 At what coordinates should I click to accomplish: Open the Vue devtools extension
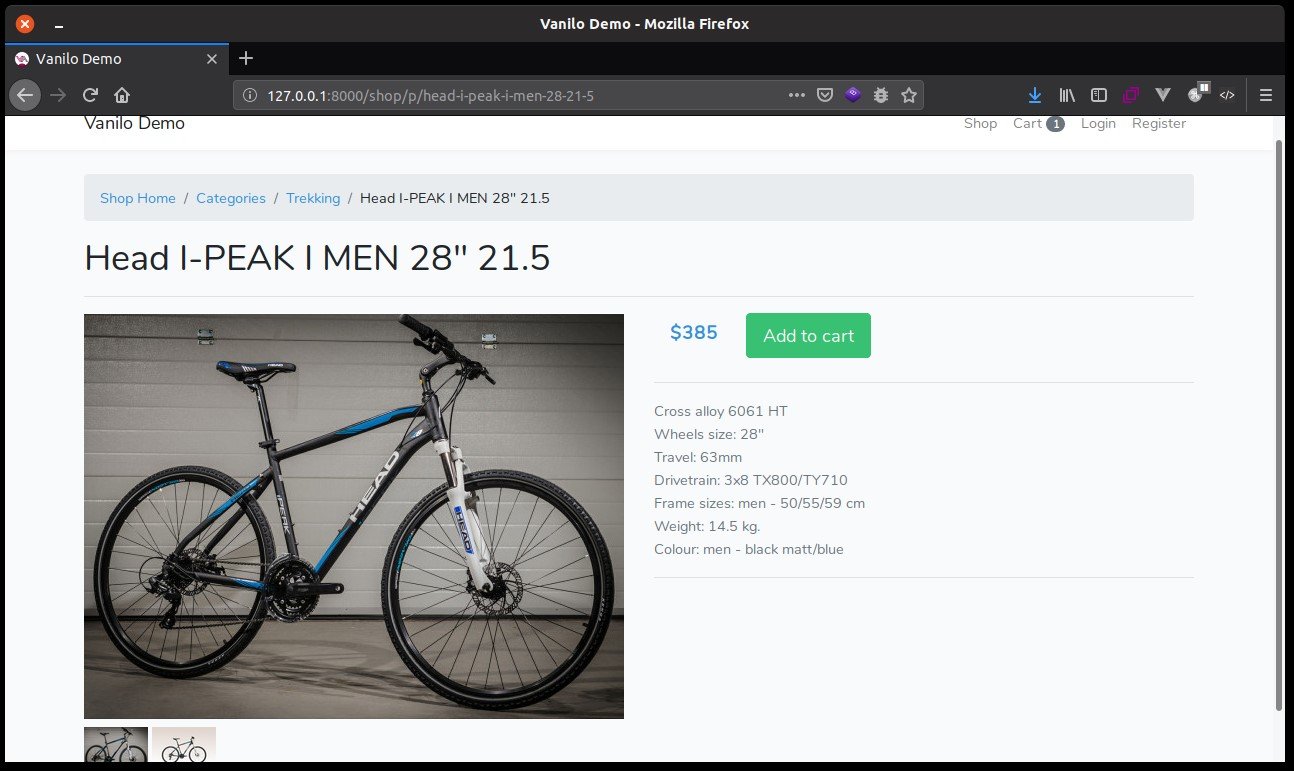coord(1163,95)
